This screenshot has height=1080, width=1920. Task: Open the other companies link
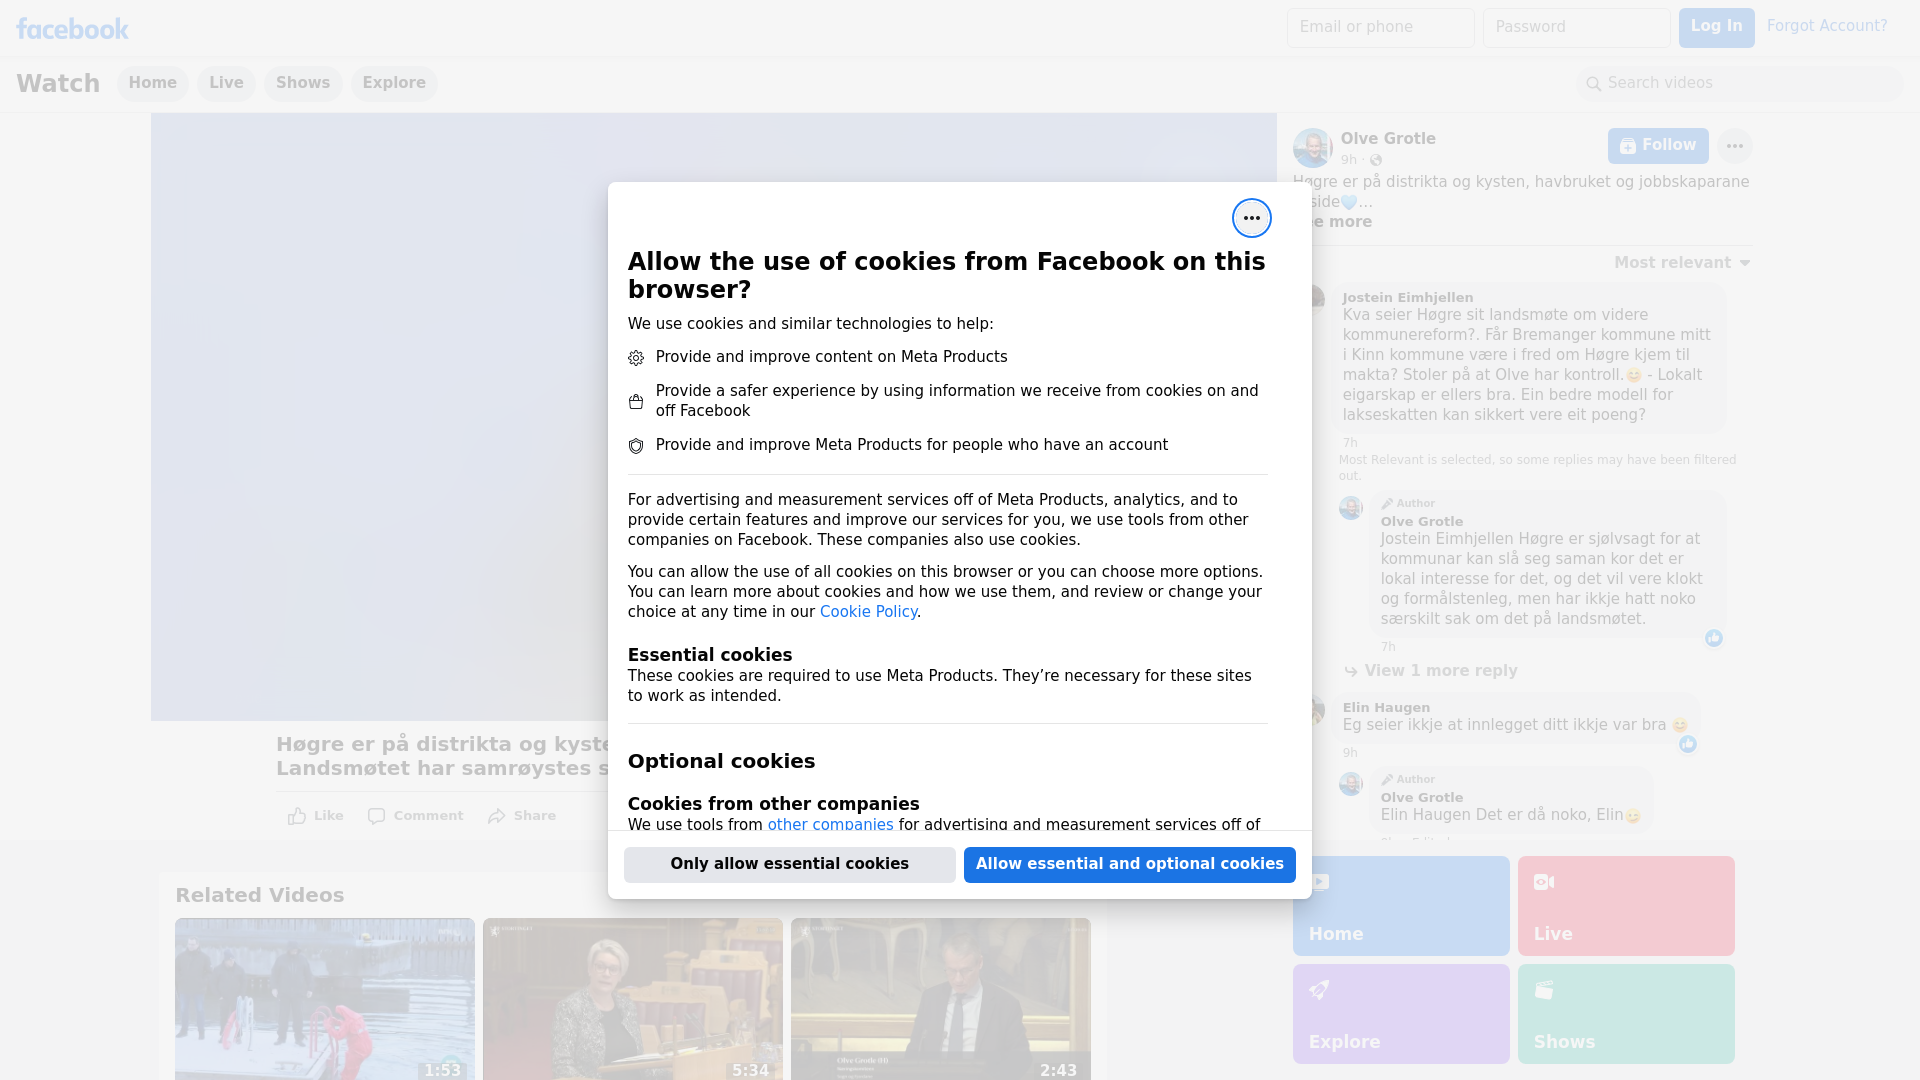pos(830,825)
